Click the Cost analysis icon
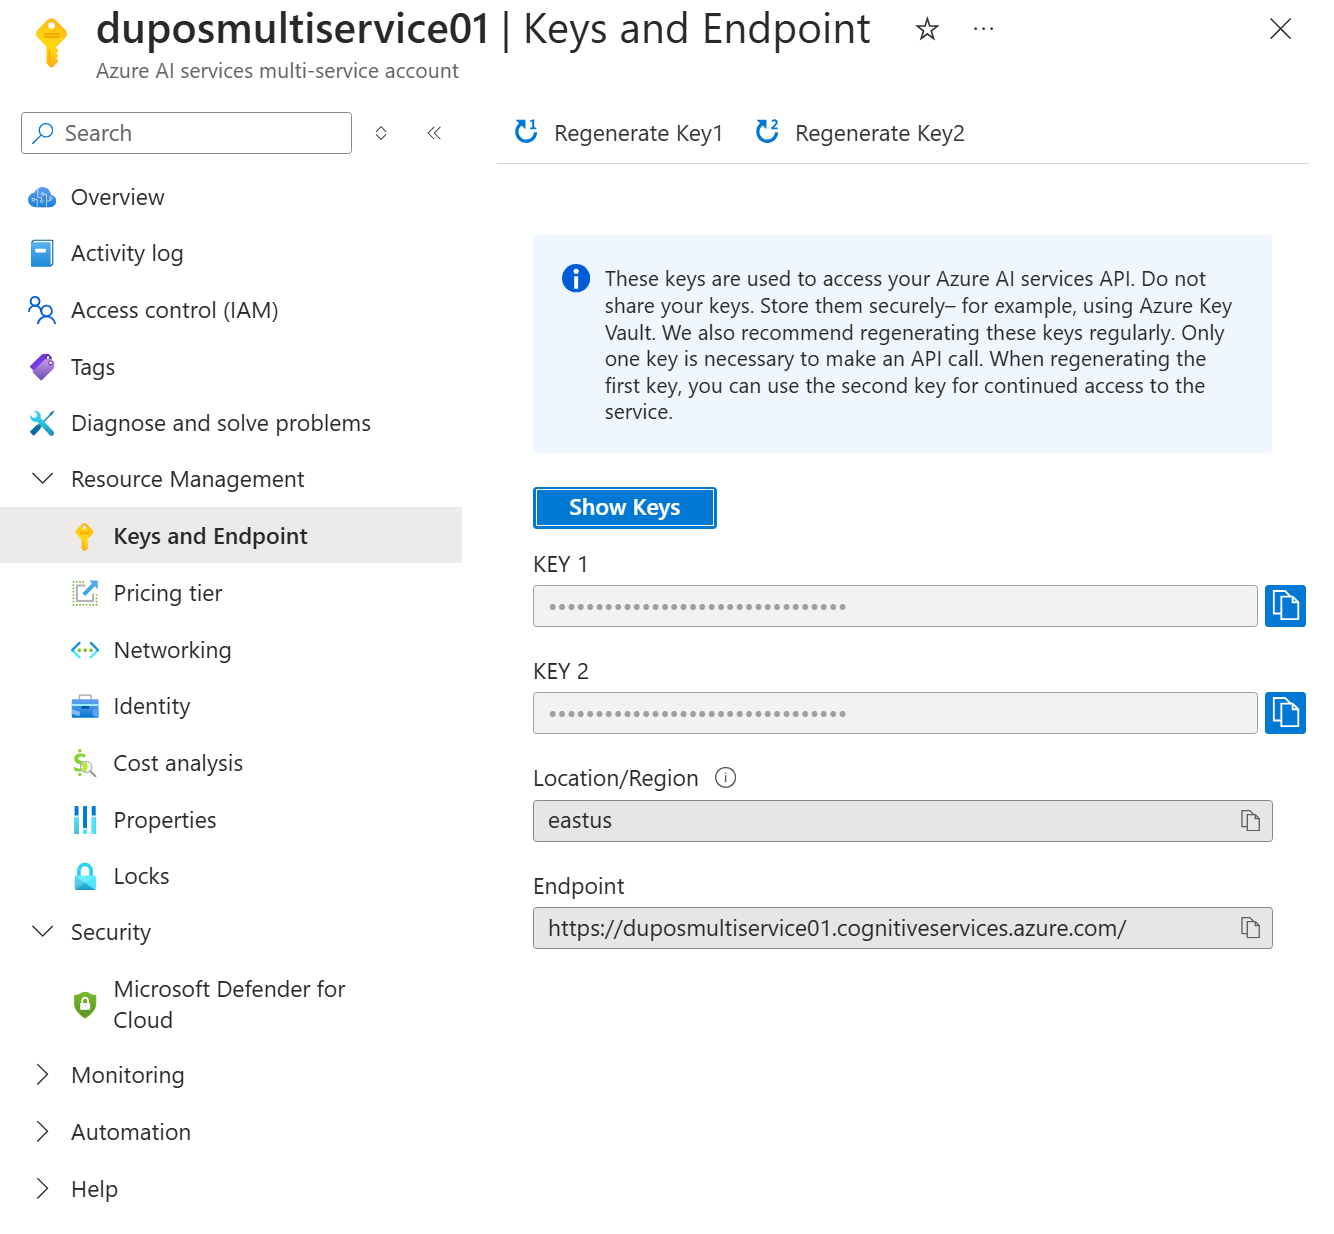The width and height of the screenshot is (1334, 1234). point(85,763)
